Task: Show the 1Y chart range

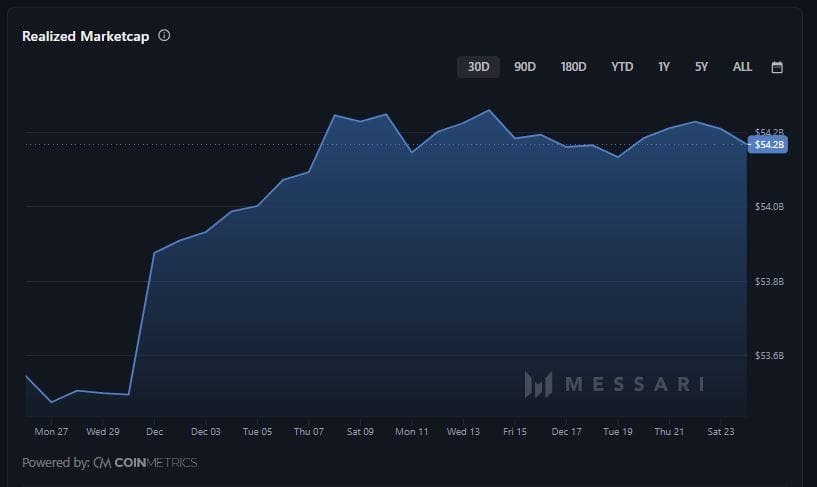Action: coord(664,67)
